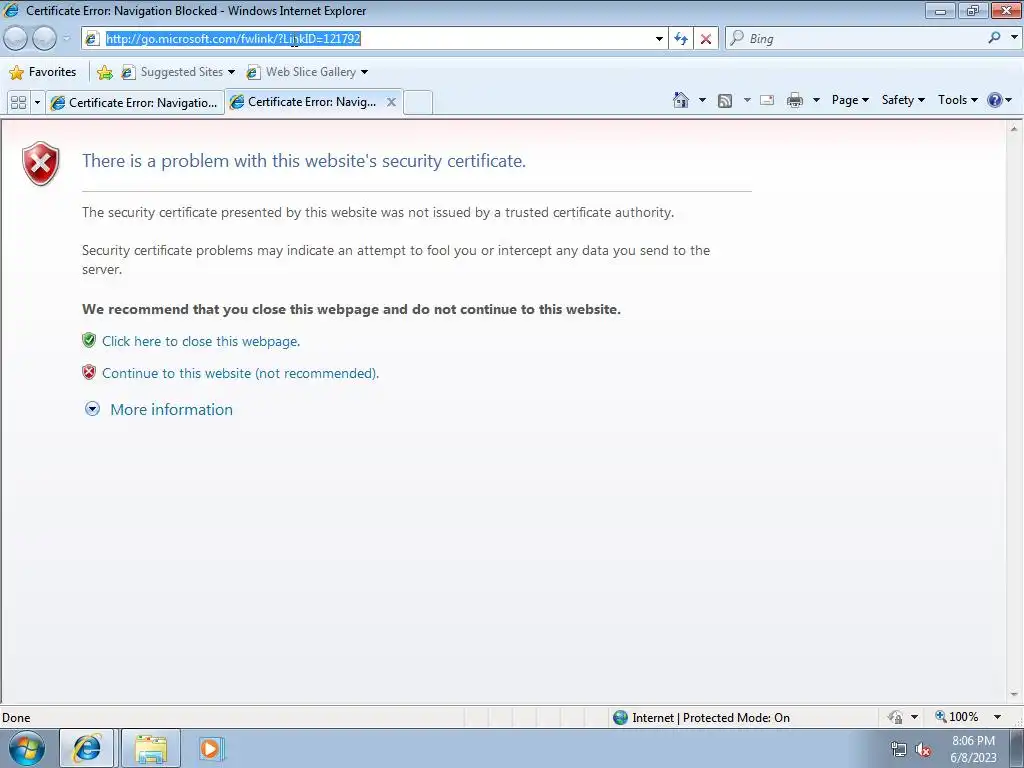Close the active Certificate Error tab
This screenshot has height=768, width=1024.
(391, 102)
